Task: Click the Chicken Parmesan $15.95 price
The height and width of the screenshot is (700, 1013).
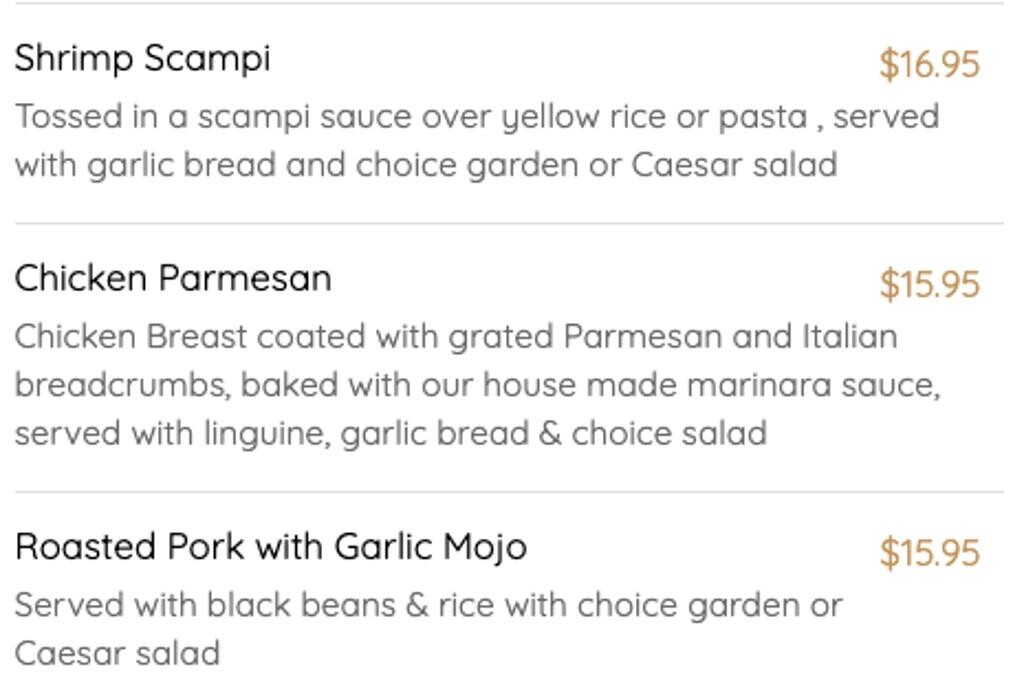Action: [x=929, y=285]
